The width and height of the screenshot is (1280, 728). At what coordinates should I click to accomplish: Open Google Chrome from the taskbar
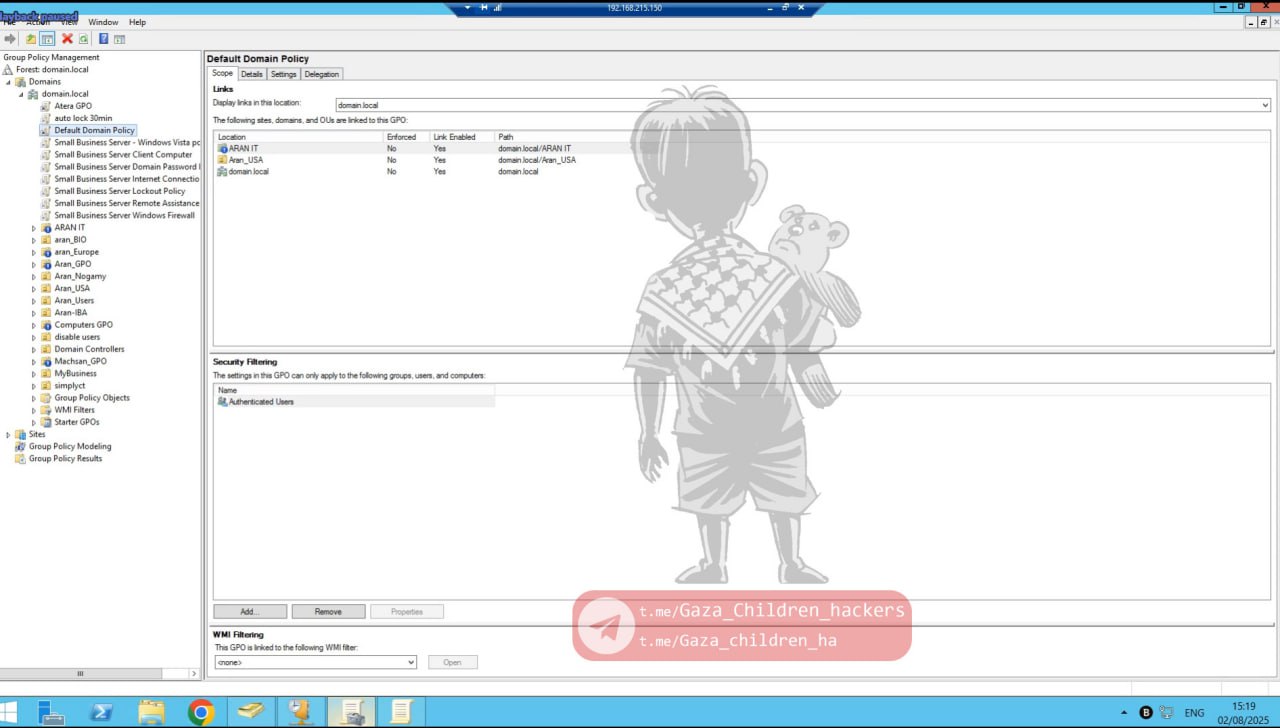[x=201, y=712]
